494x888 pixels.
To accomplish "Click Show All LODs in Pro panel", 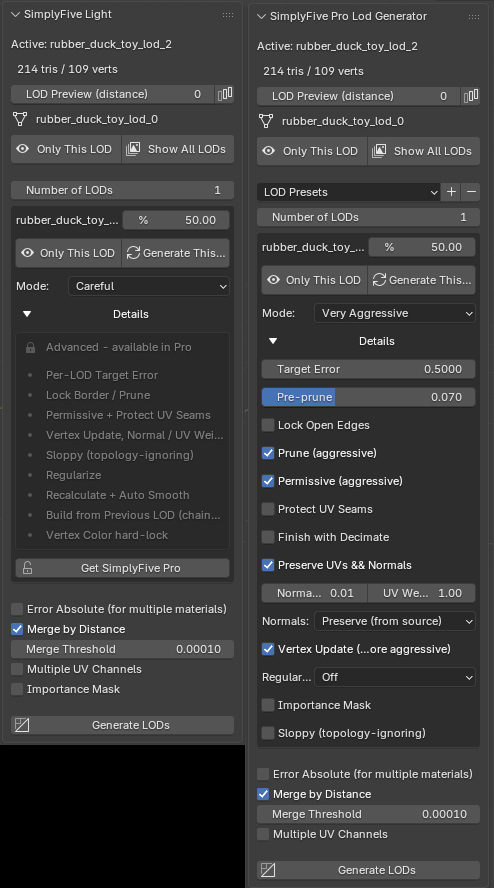I will (x=424, y=151).
